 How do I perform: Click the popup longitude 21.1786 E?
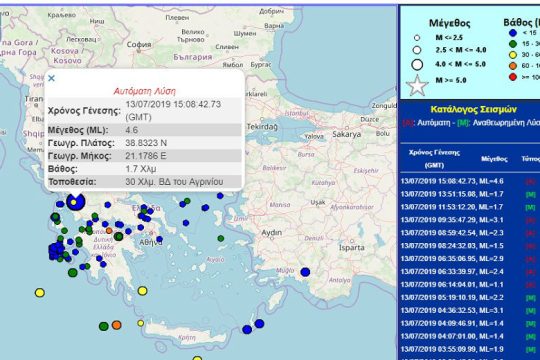(x=146, y=156)
